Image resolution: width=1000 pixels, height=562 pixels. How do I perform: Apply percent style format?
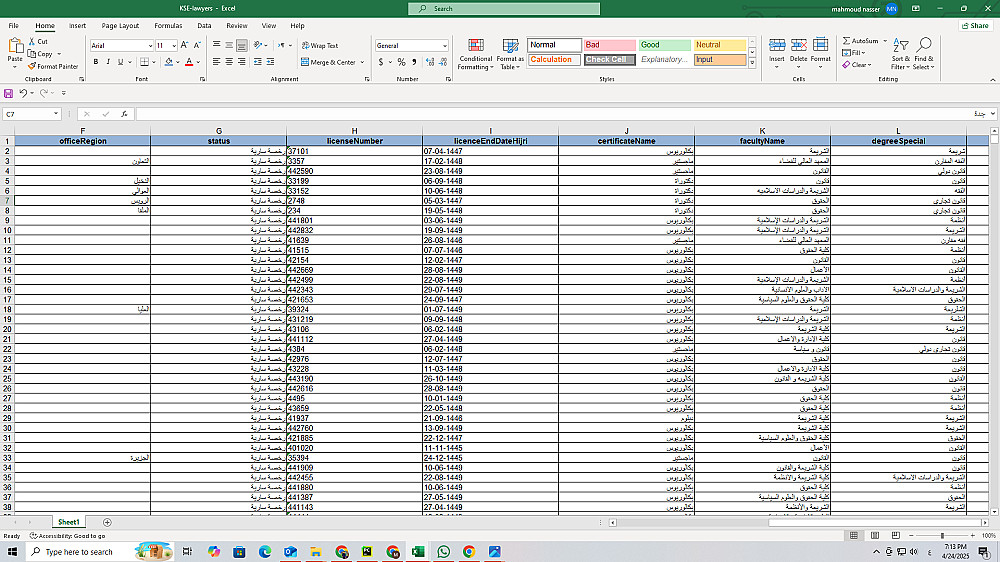coord(401,62)
